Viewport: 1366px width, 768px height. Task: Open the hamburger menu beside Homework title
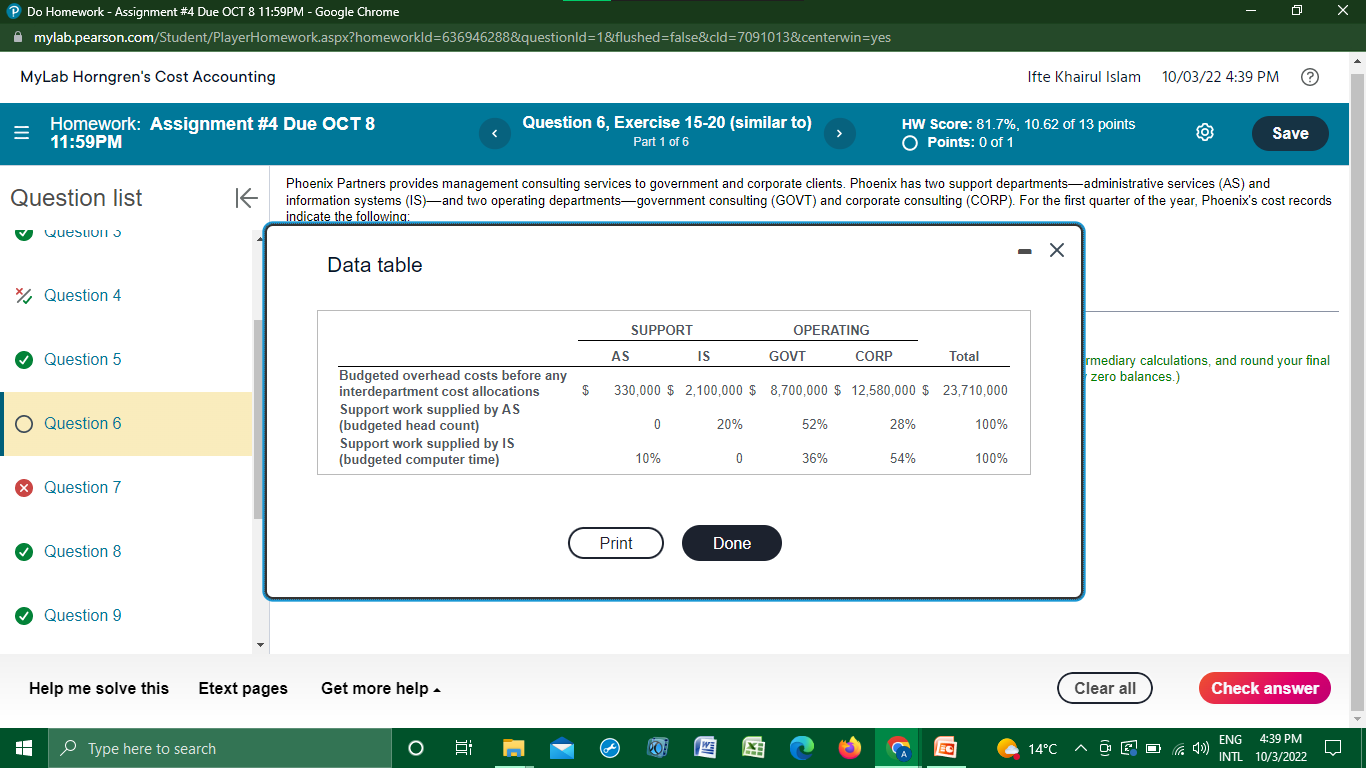point(22,134)
